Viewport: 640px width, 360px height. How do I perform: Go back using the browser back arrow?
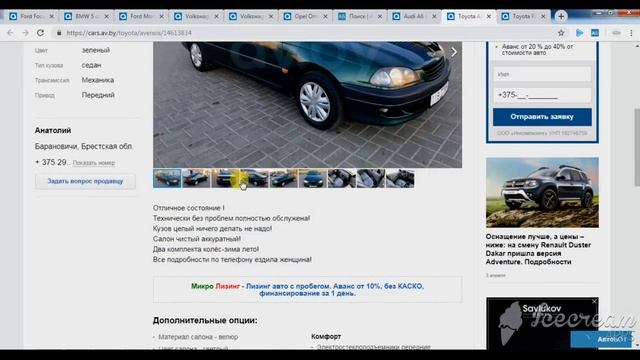point(10,33)
